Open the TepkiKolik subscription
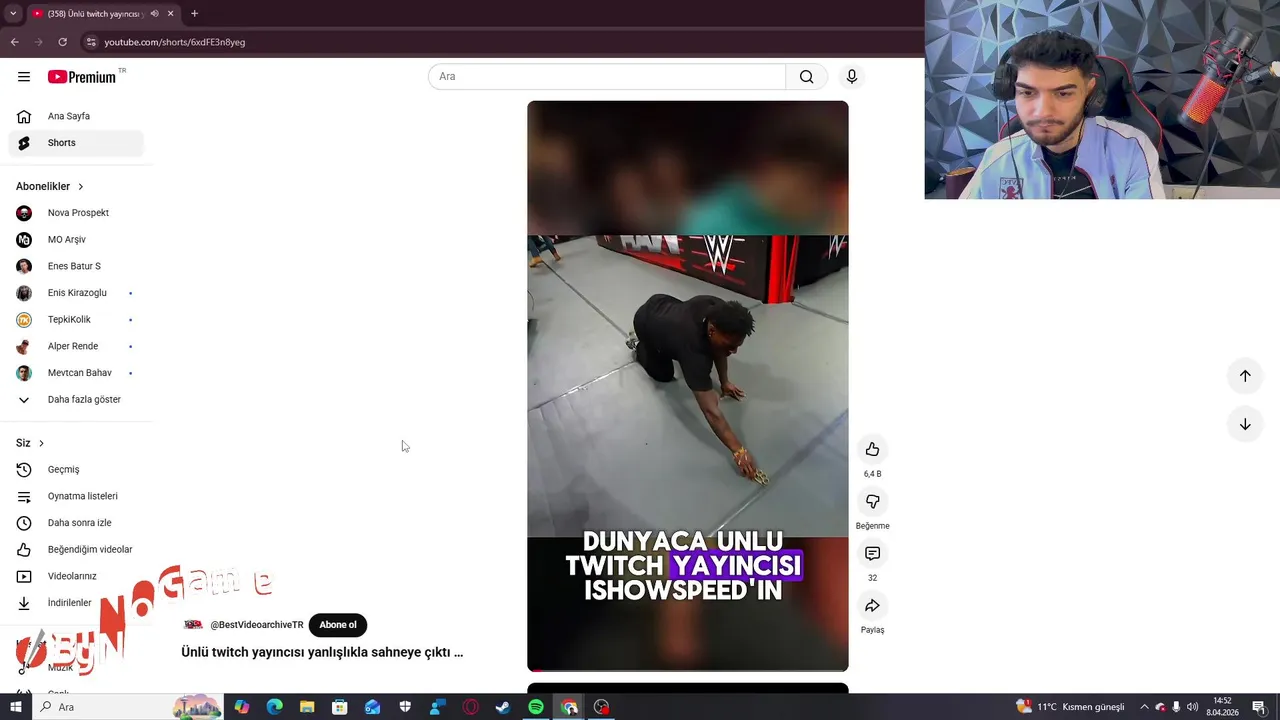The height and width of the screenshot is (720, 1280). tap(76, 320)
